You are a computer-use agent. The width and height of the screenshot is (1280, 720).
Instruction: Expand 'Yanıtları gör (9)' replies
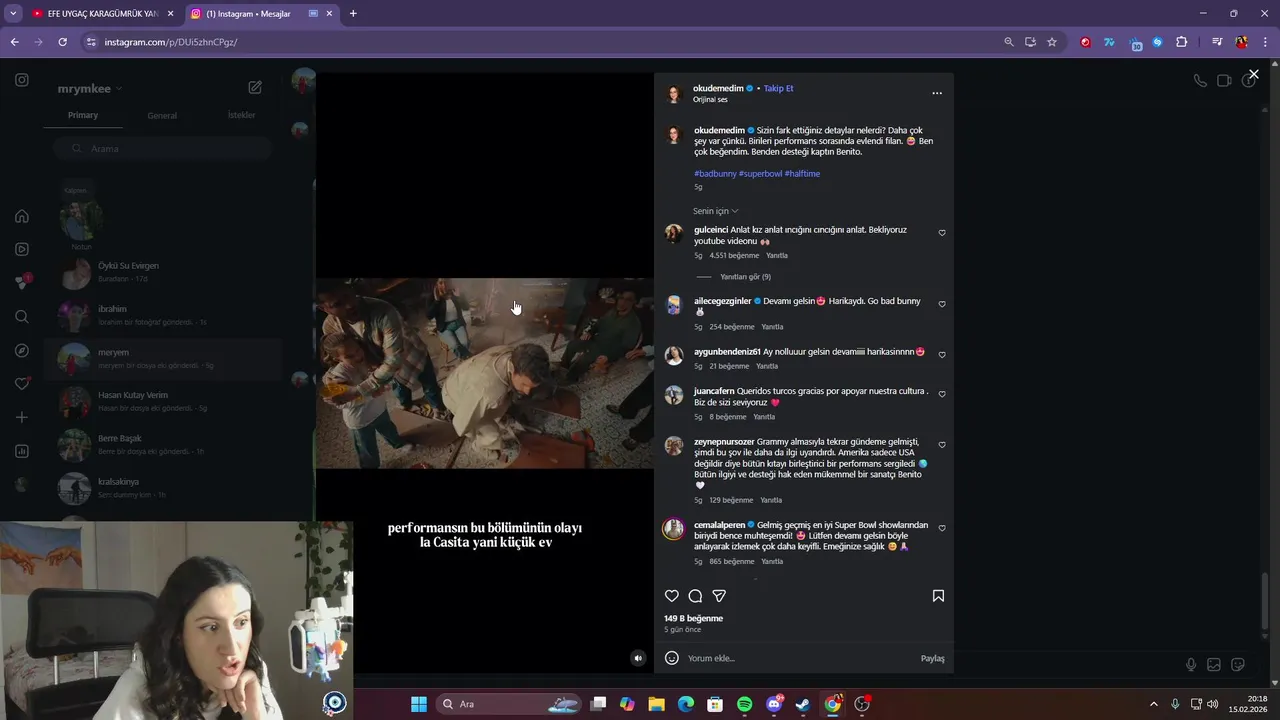click(x=745, y=277)
